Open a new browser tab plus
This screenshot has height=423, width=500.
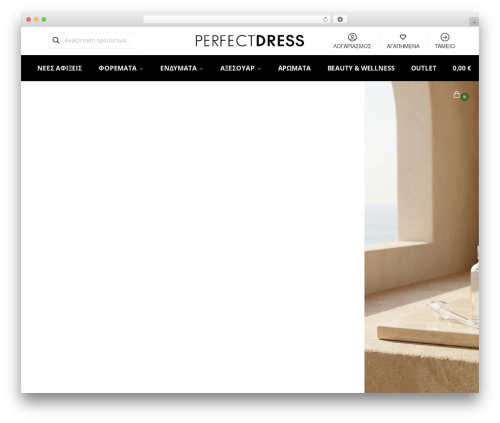[474, 22]
